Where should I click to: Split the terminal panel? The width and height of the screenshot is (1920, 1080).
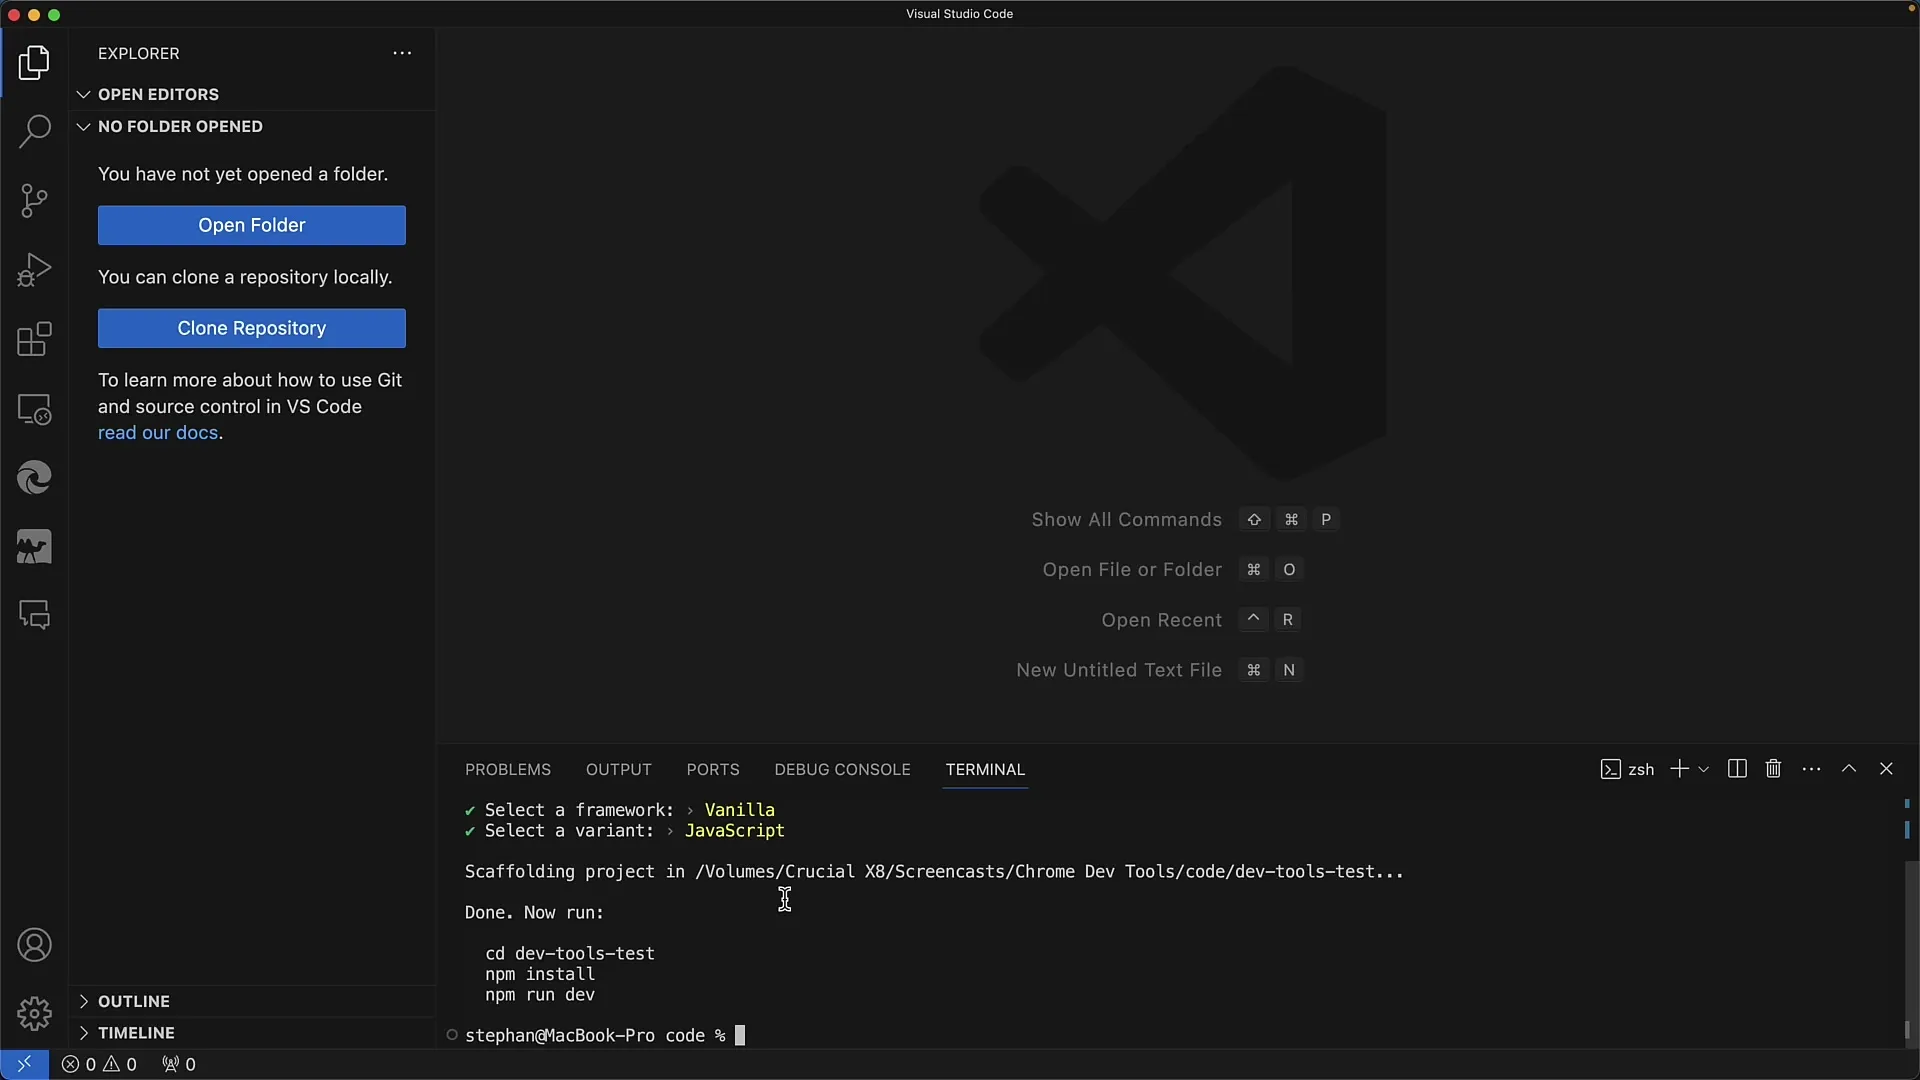(1737, 768)
